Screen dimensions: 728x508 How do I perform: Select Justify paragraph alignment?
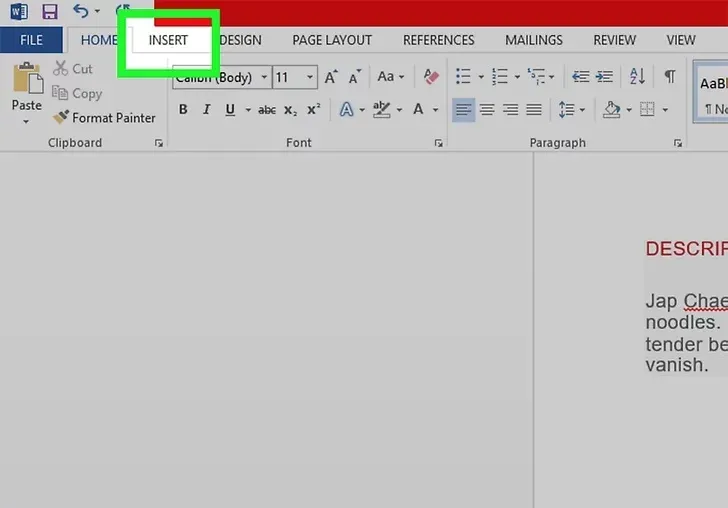pos(534,110)
